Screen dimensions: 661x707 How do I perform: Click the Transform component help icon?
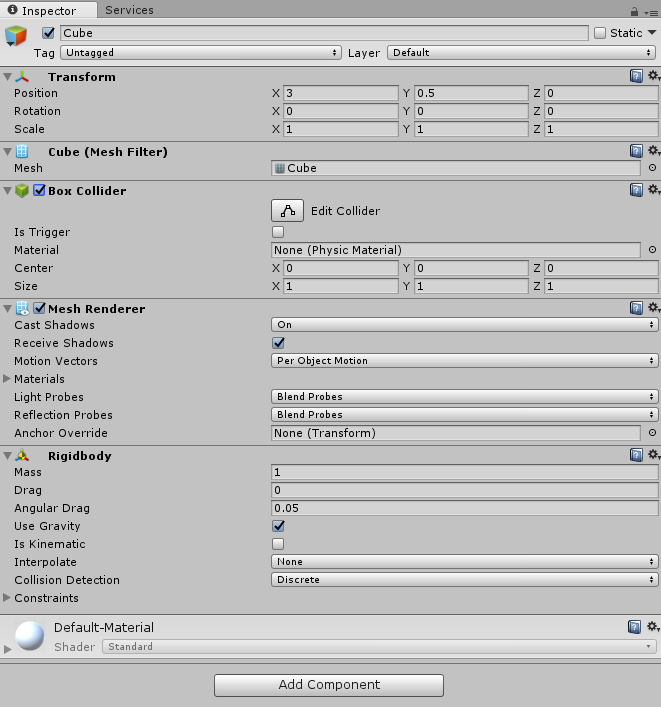[636, 76]
